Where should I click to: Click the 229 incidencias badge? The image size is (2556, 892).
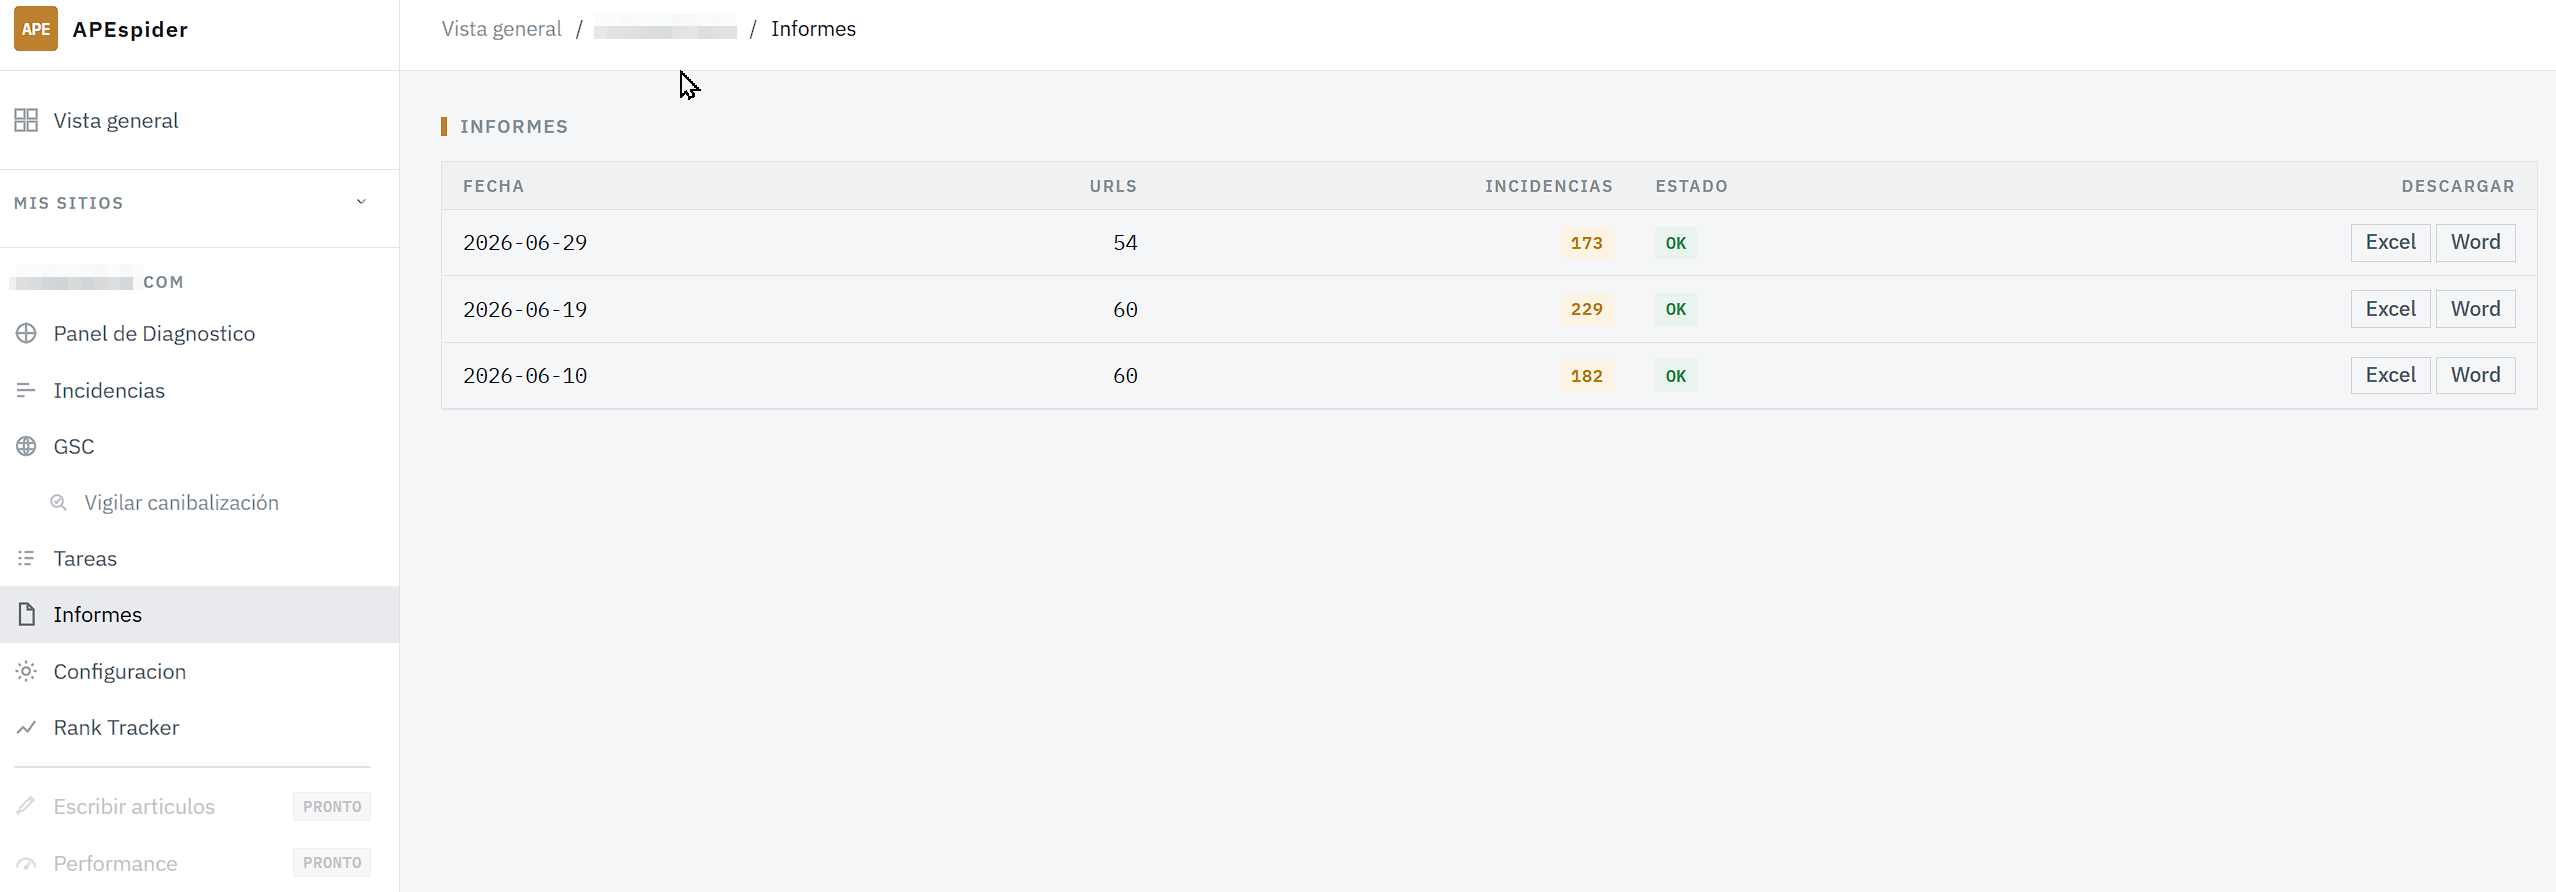click(1586, 309)
